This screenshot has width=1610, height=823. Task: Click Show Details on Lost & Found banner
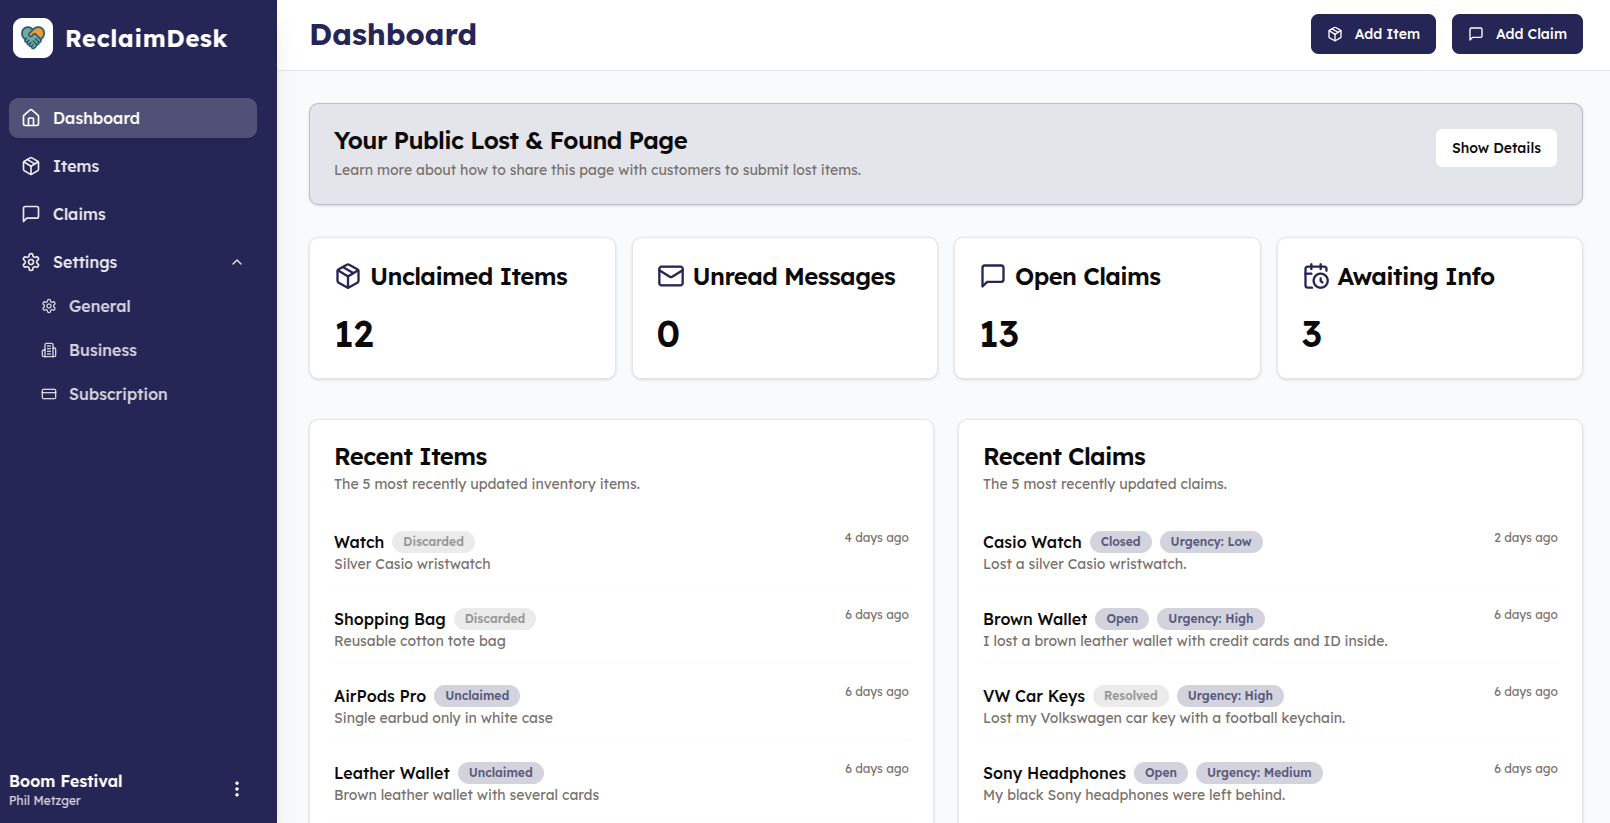click(x=1496, y=148)
